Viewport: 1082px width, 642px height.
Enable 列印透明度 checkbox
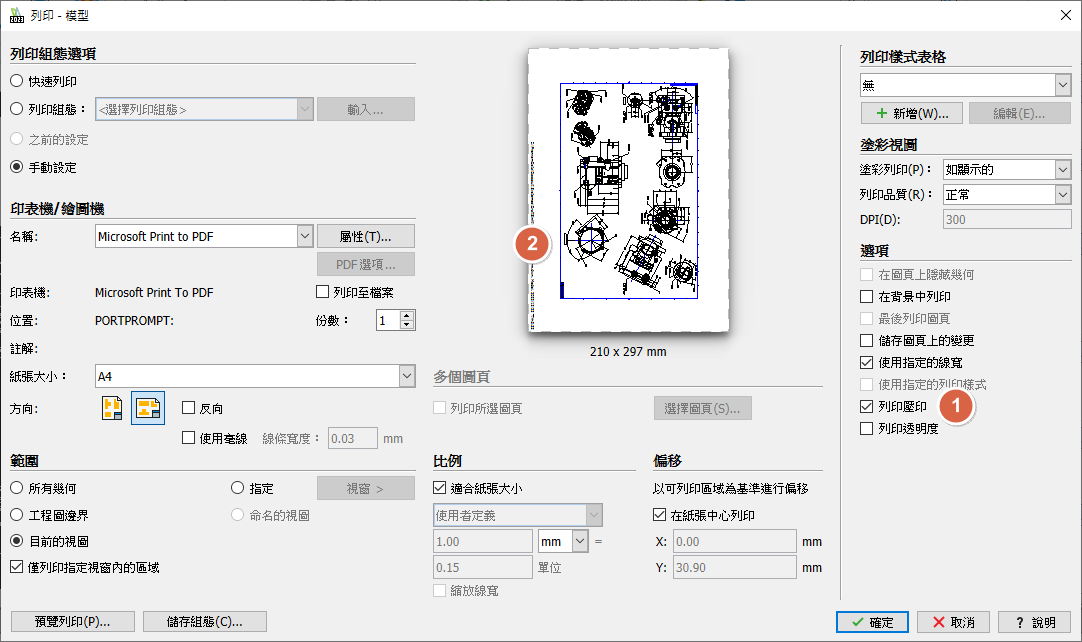pyautogui.click(x=867, y=429)
